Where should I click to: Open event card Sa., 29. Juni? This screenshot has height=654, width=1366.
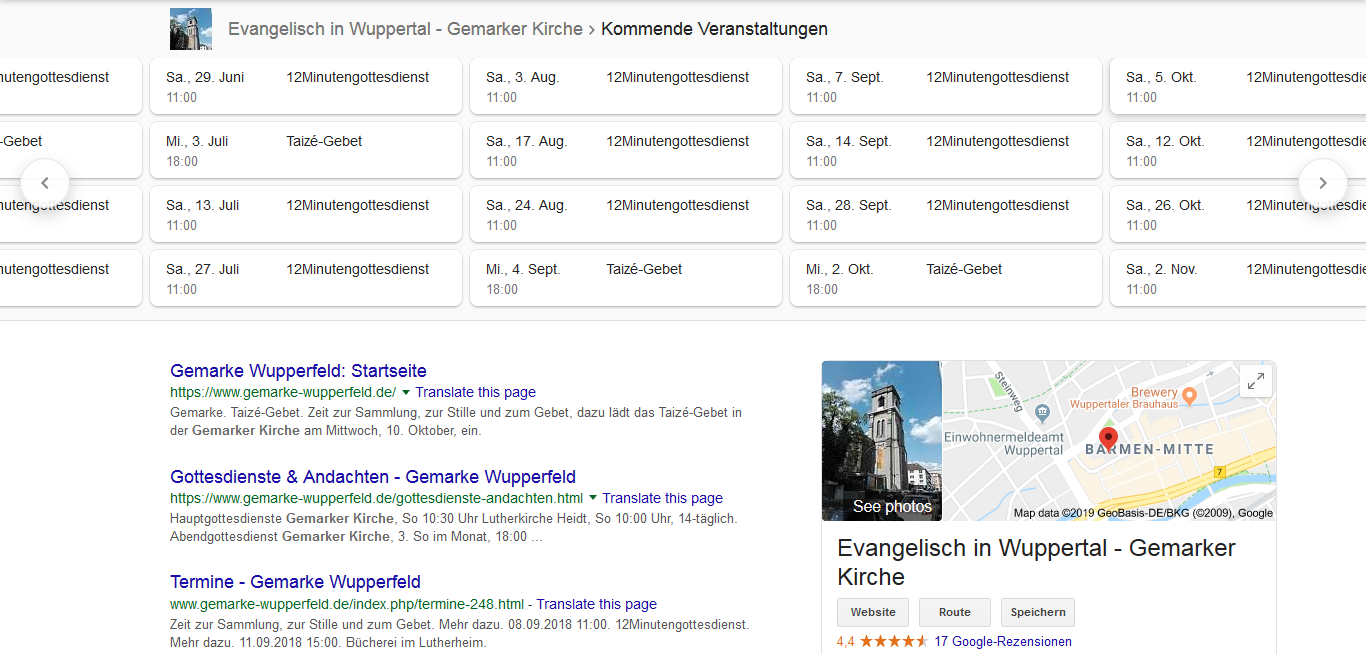(x=306, y=86)
